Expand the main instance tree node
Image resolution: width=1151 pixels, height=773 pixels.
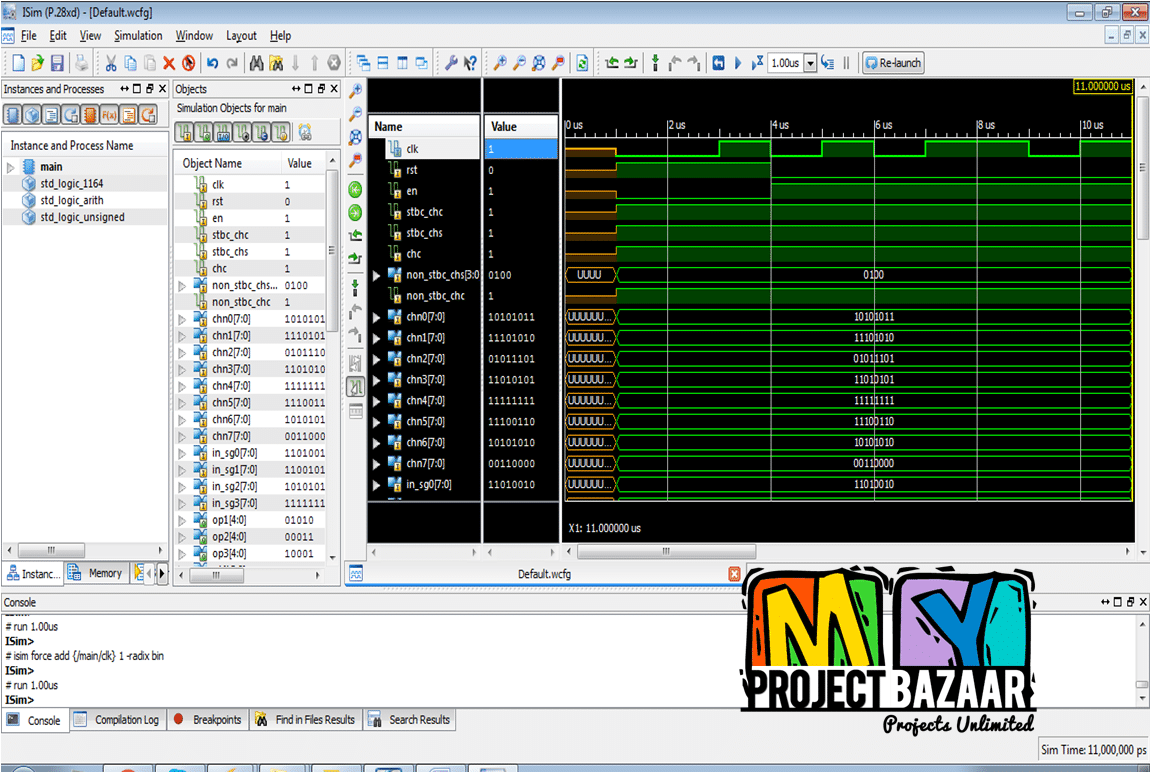pyautogui.click(x=11, y=167)
